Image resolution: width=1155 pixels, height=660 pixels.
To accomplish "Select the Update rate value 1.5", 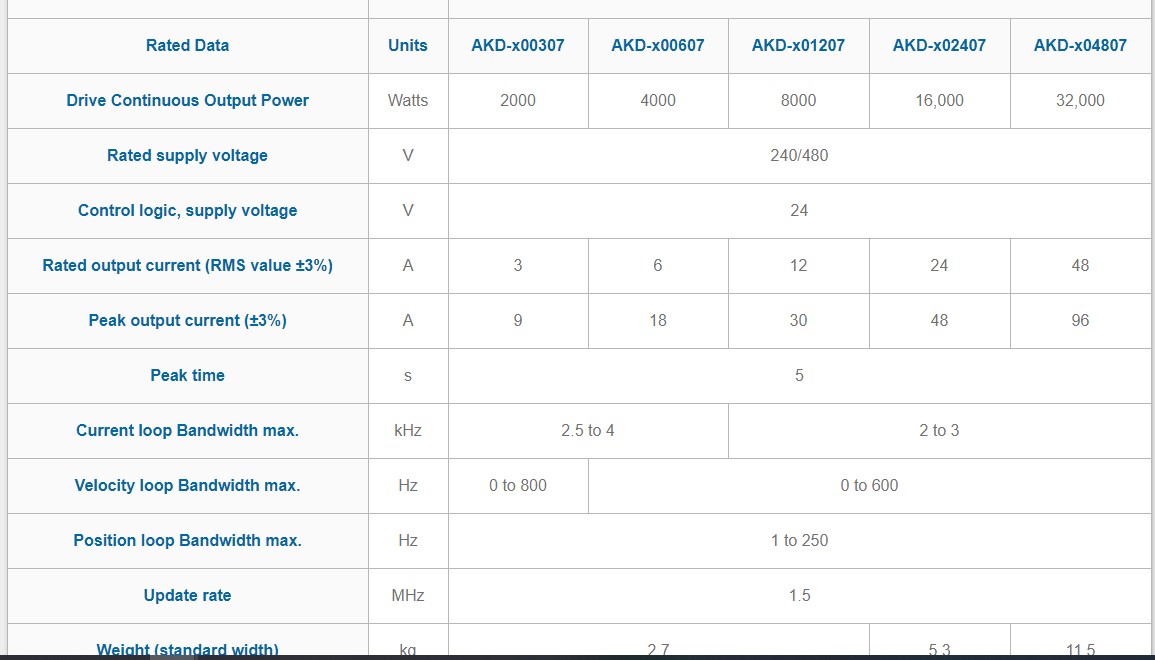I will coord(799,595).
